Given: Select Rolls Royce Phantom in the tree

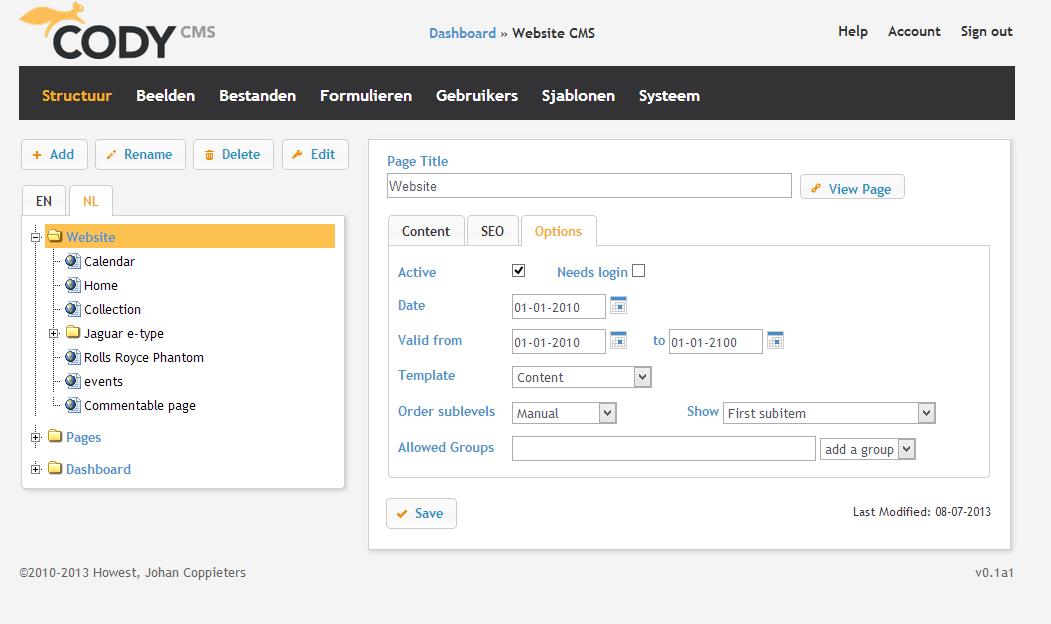Looking at the screenshot, I should [143, 357].
